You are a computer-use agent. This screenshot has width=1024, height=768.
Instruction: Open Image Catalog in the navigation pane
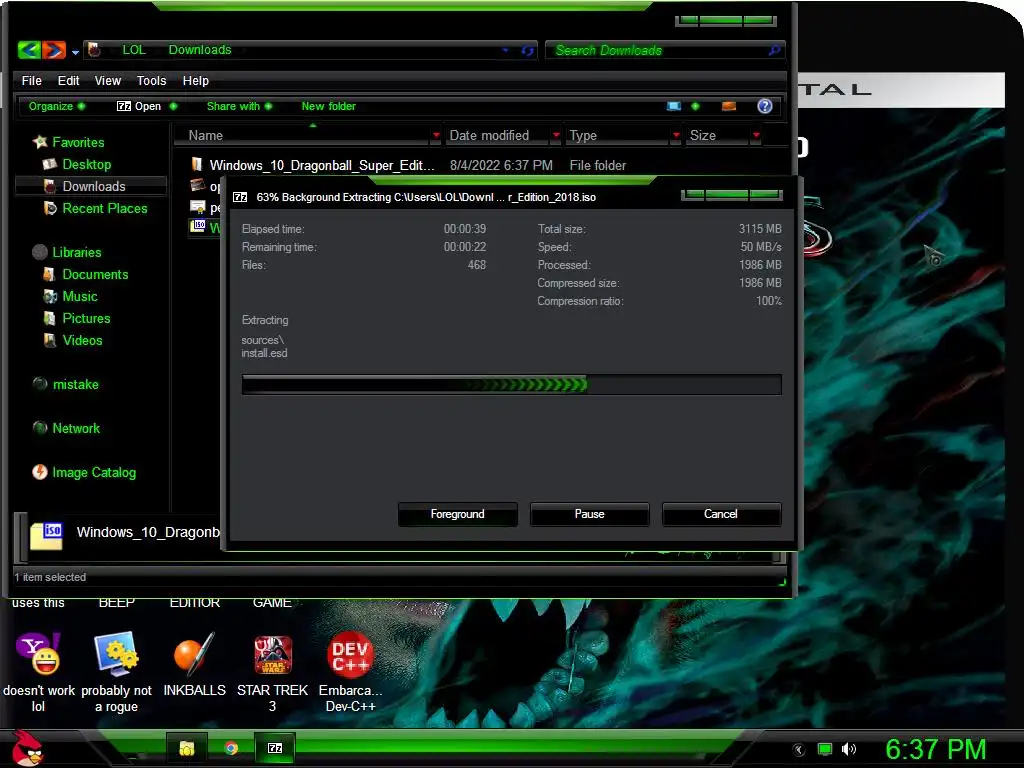coord(93,472)
